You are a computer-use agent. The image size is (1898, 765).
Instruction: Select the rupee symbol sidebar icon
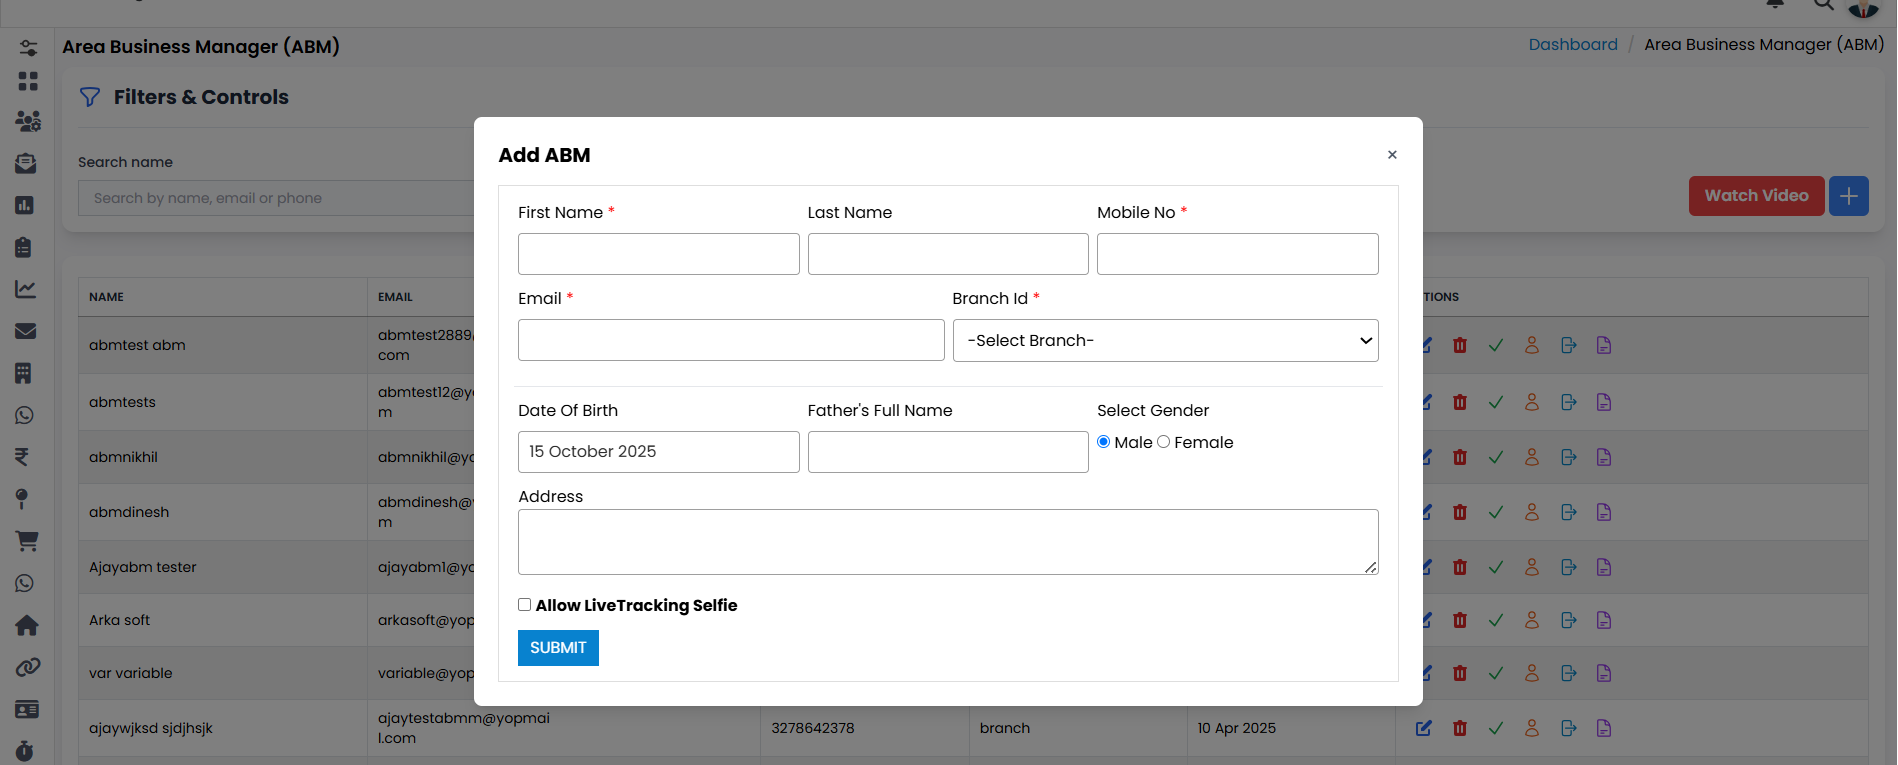(22, 457)
